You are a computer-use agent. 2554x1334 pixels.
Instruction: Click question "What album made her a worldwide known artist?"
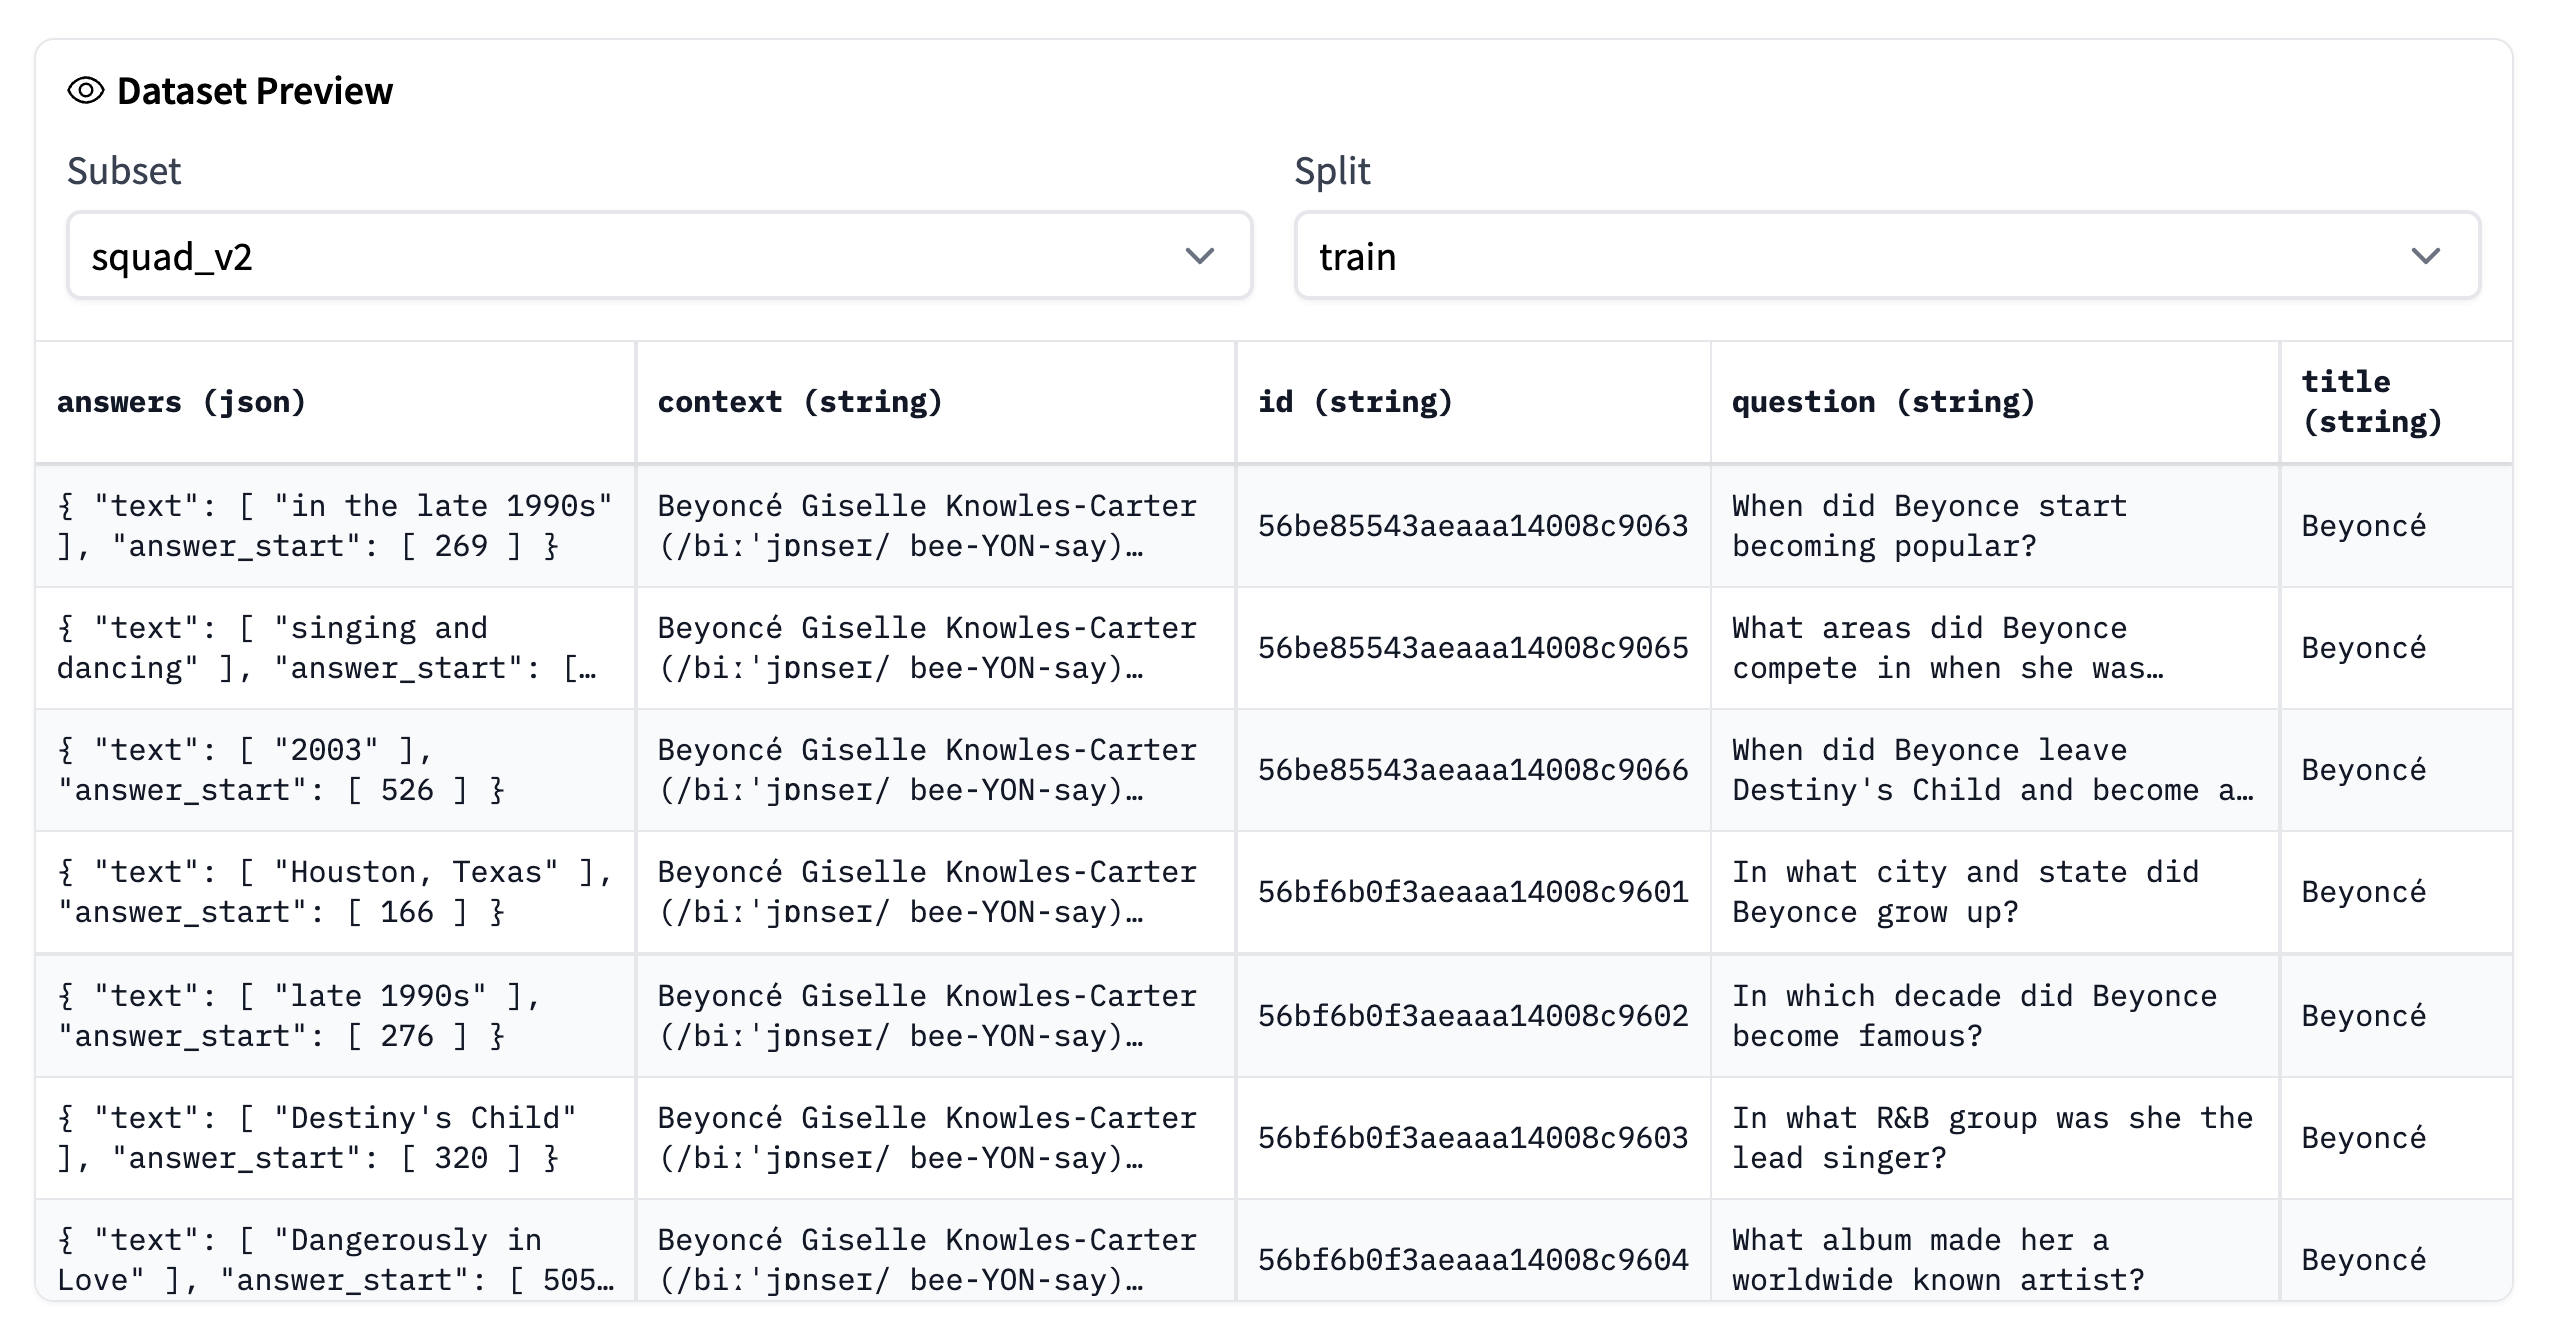click(1937, 1260)
